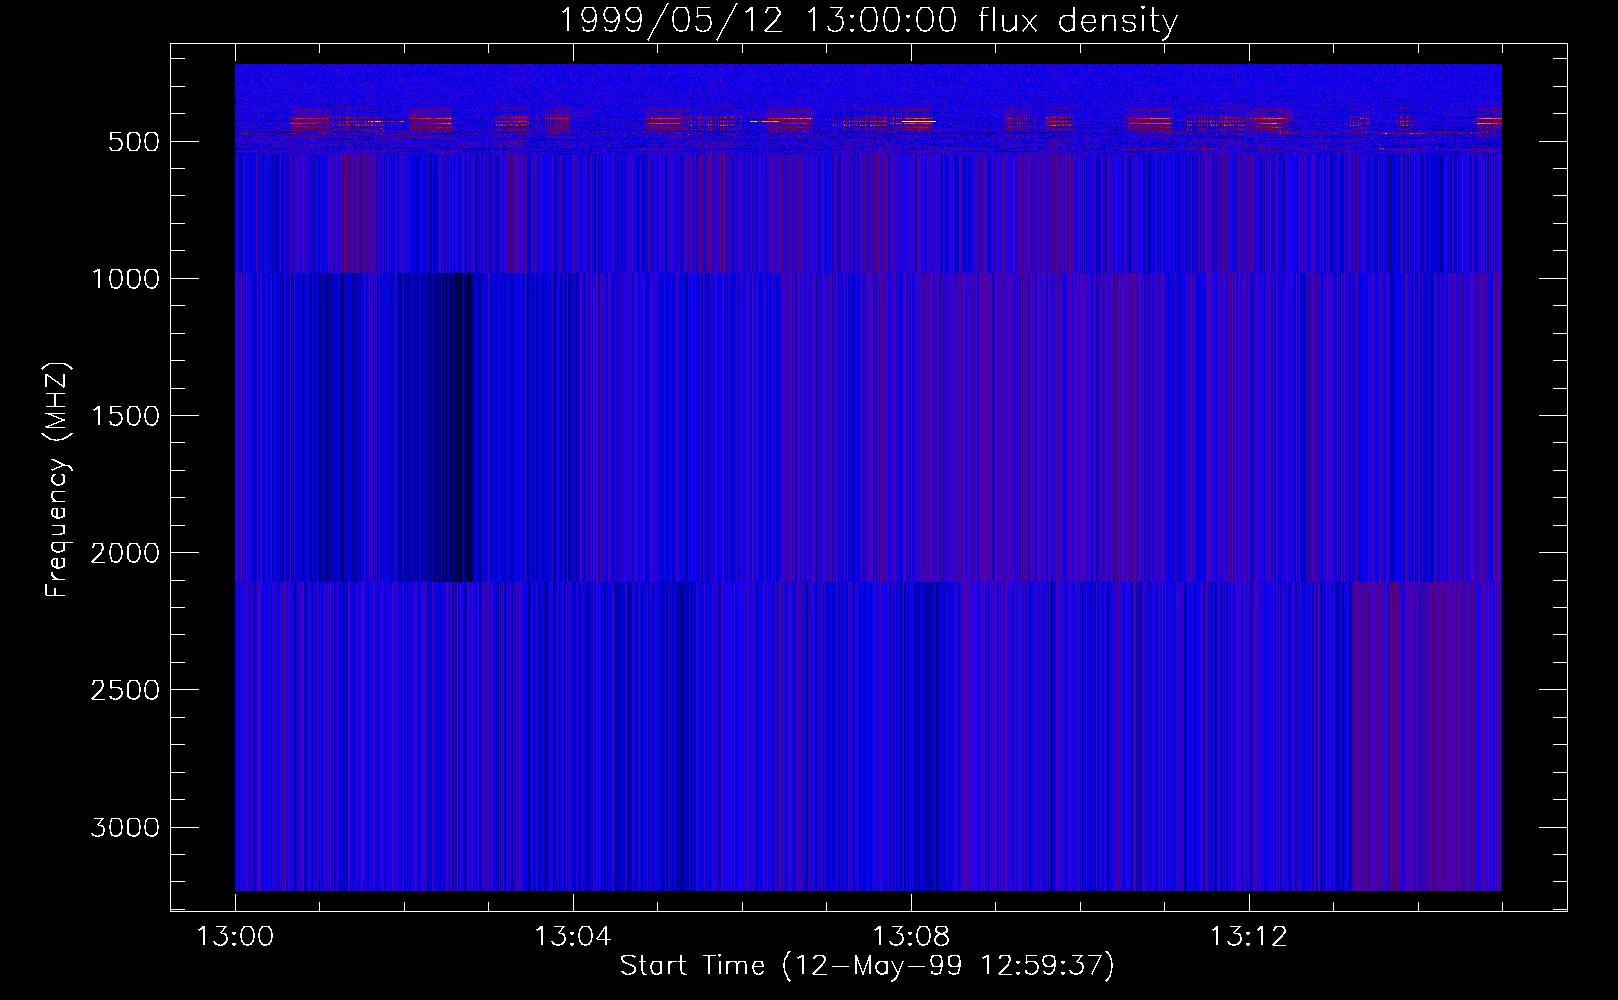Click the "Frequency (MHZ)" y-axis label
The height and width of the screenshot is (1000, 1618).
coord(57,480)
